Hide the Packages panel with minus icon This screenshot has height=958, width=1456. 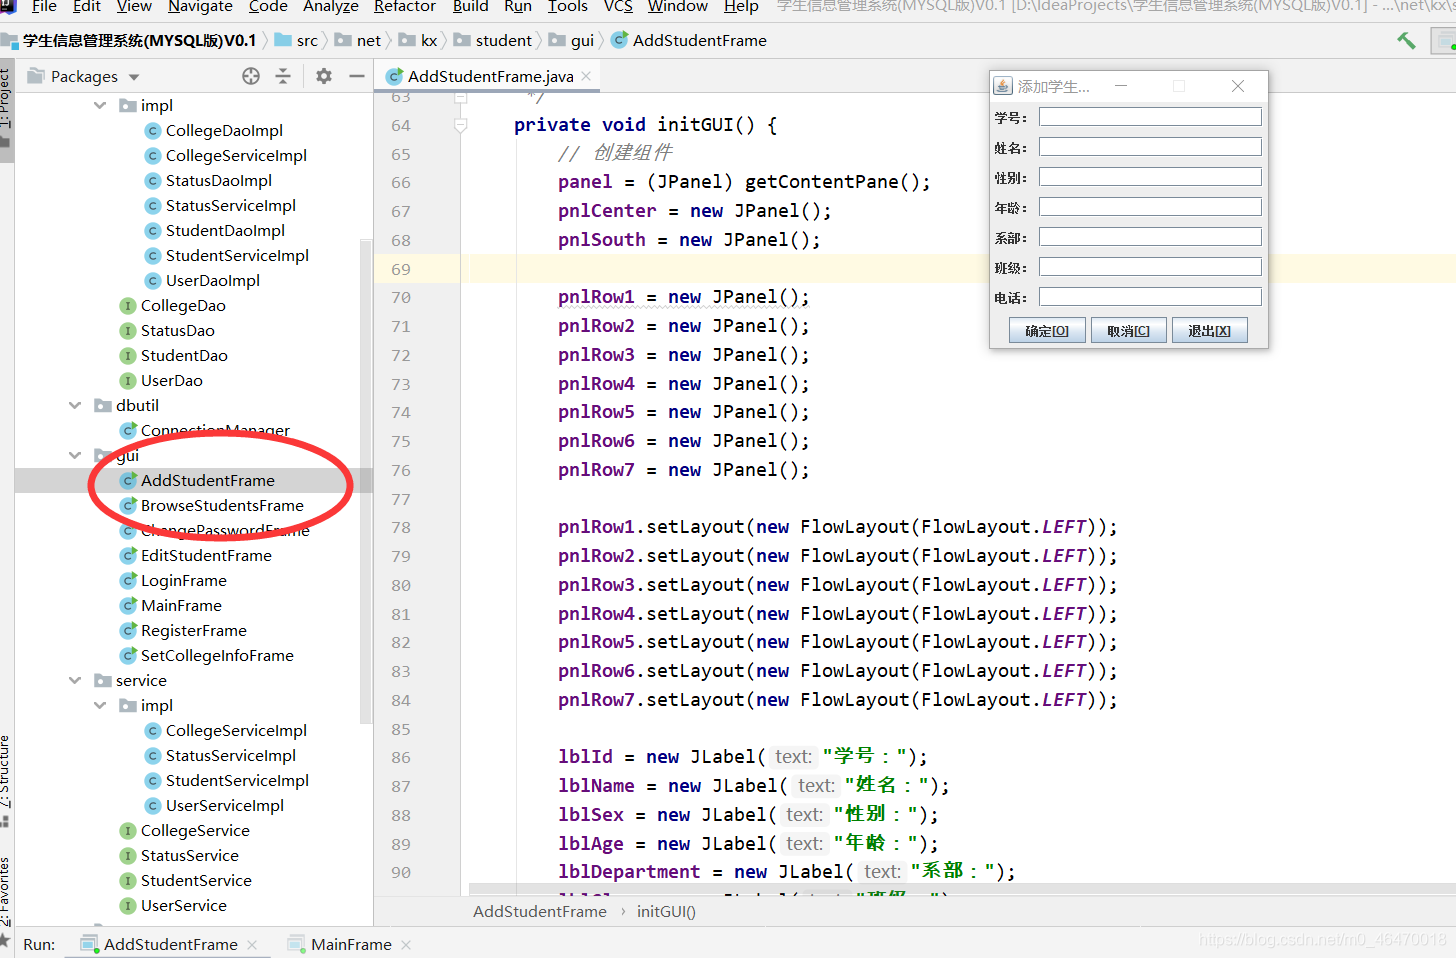coord(356,76)
